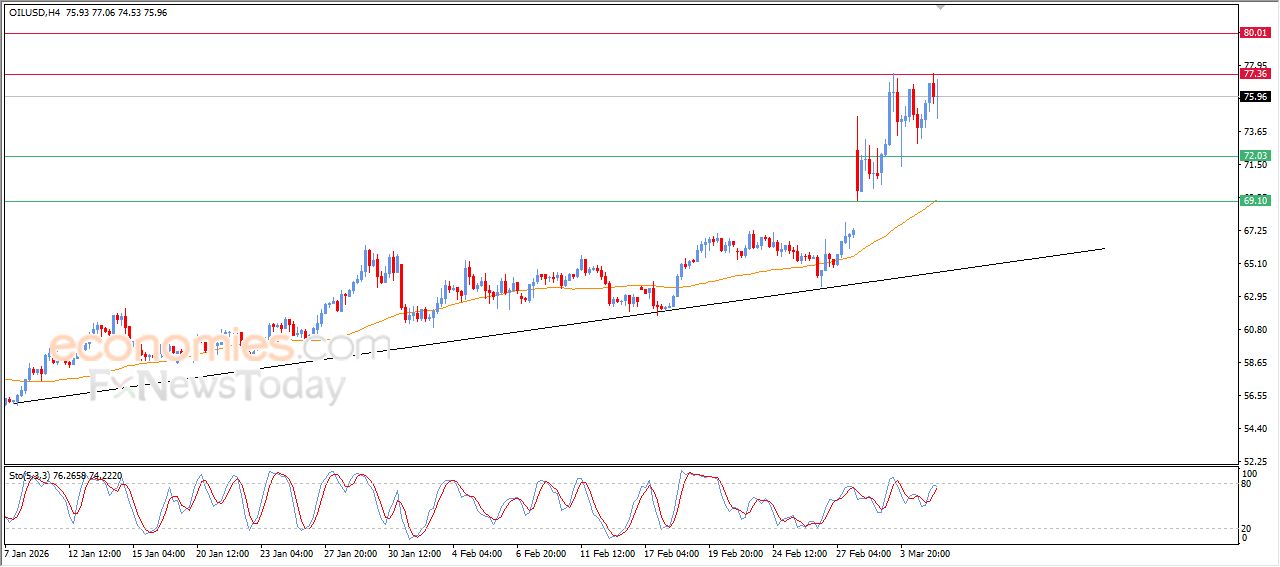Click the 15 Jan 04:00 time label
This screenshot has height=567, width=1280.
[159, 552]
